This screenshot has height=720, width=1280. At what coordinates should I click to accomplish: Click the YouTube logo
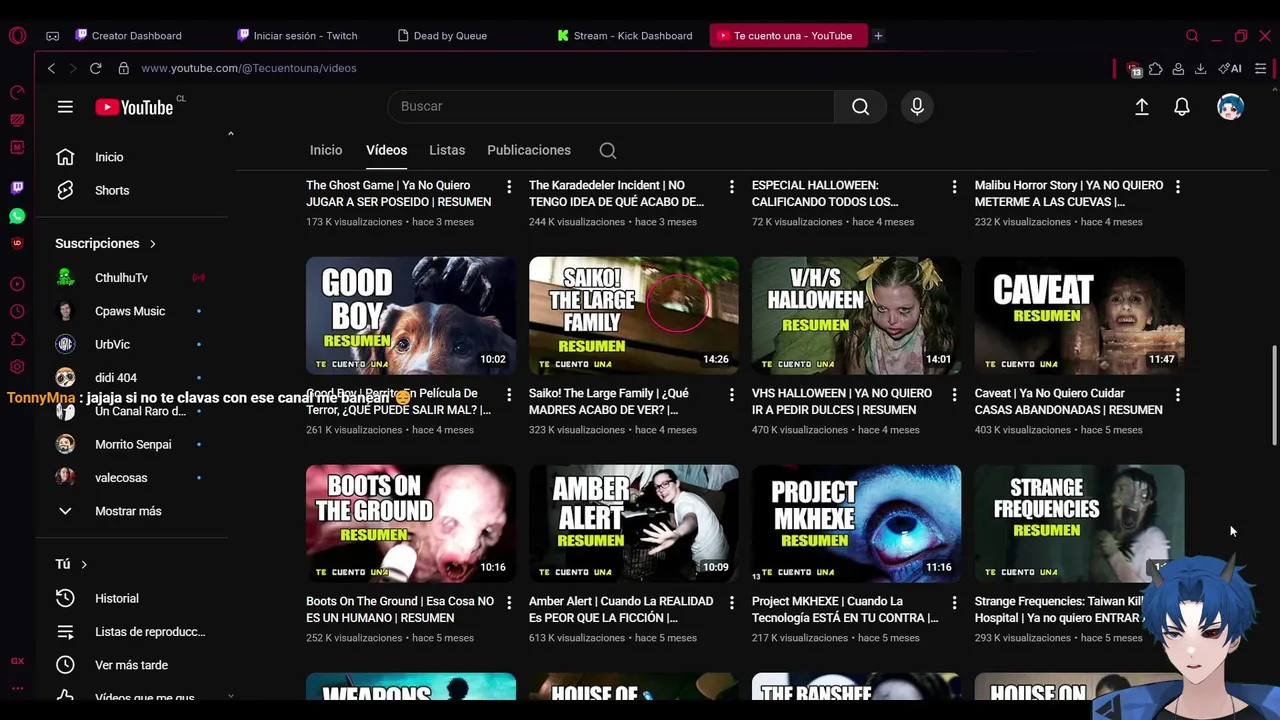coord(134,107)
